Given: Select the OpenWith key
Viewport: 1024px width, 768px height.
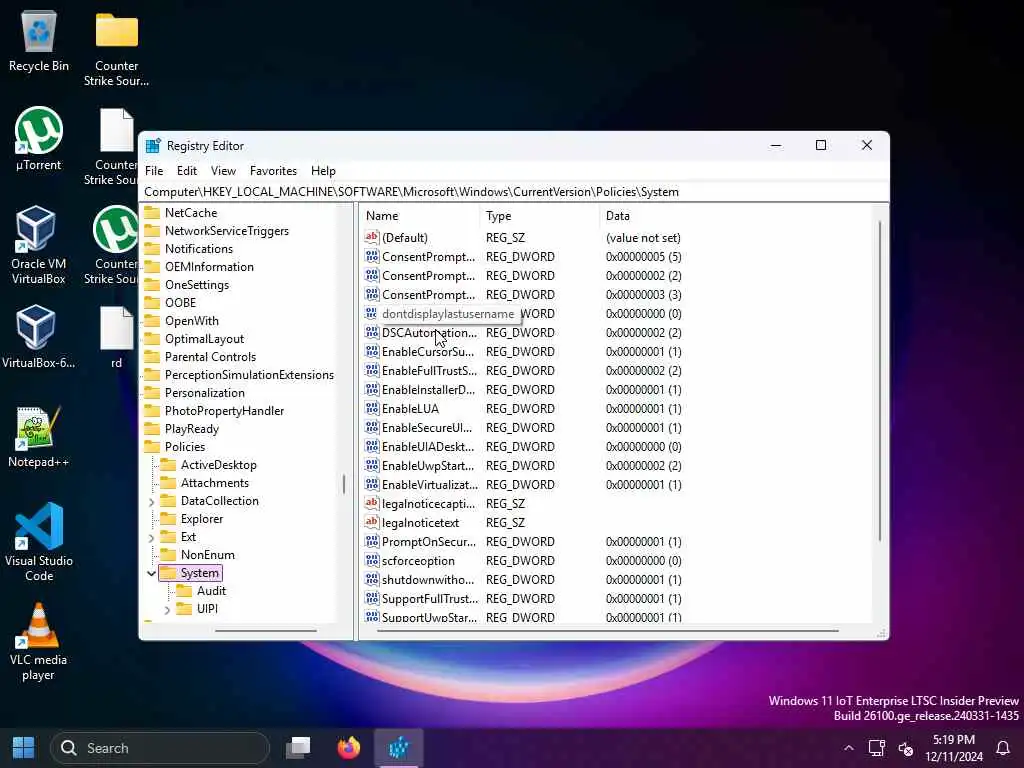Looking at the screenshot, I should coord(191,321).
